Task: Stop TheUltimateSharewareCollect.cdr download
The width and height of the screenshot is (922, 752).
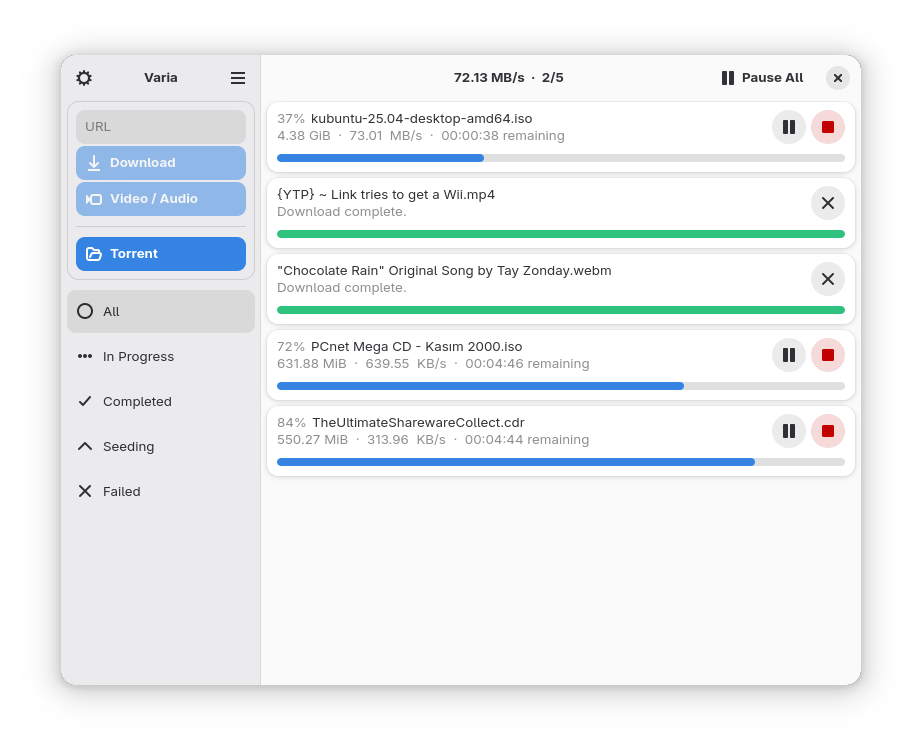Action: (828, 431)
